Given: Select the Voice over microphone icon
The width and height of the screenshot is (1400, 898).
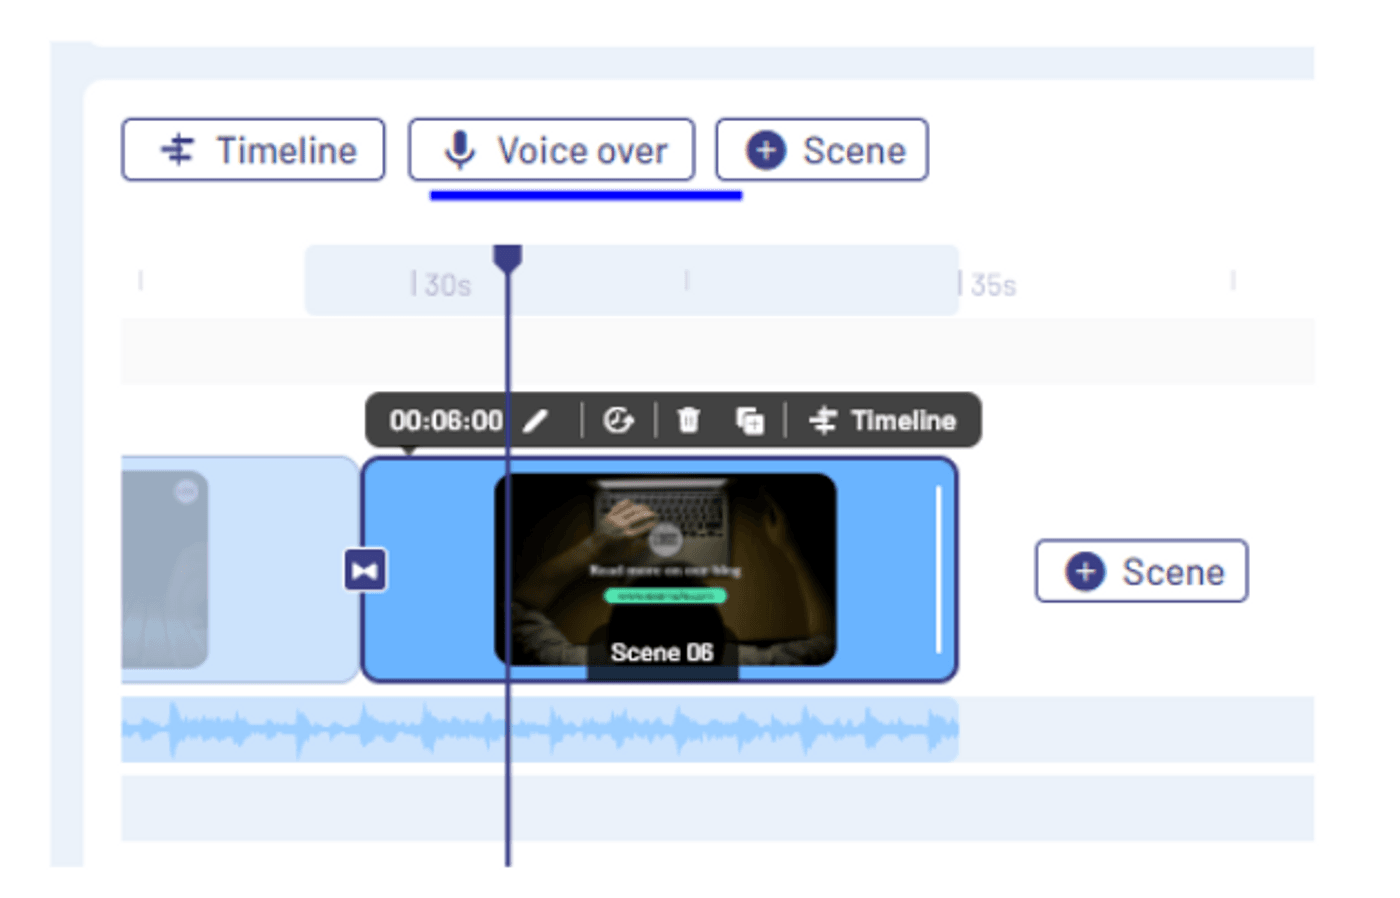Looking at the screenshot, I should pyautogui.click(x=461, y=149).
